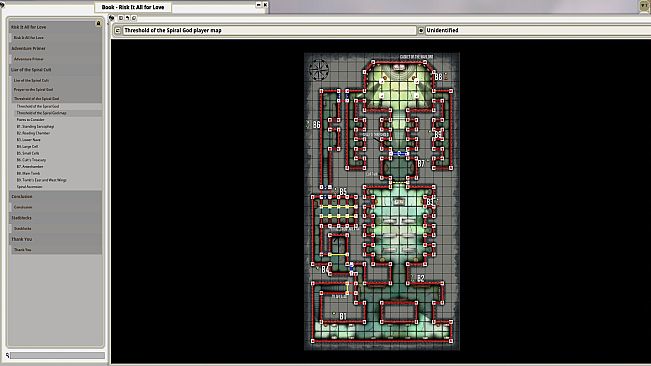
Task: Collapse the Thank You chapter header
Action: tap(56, 239)
